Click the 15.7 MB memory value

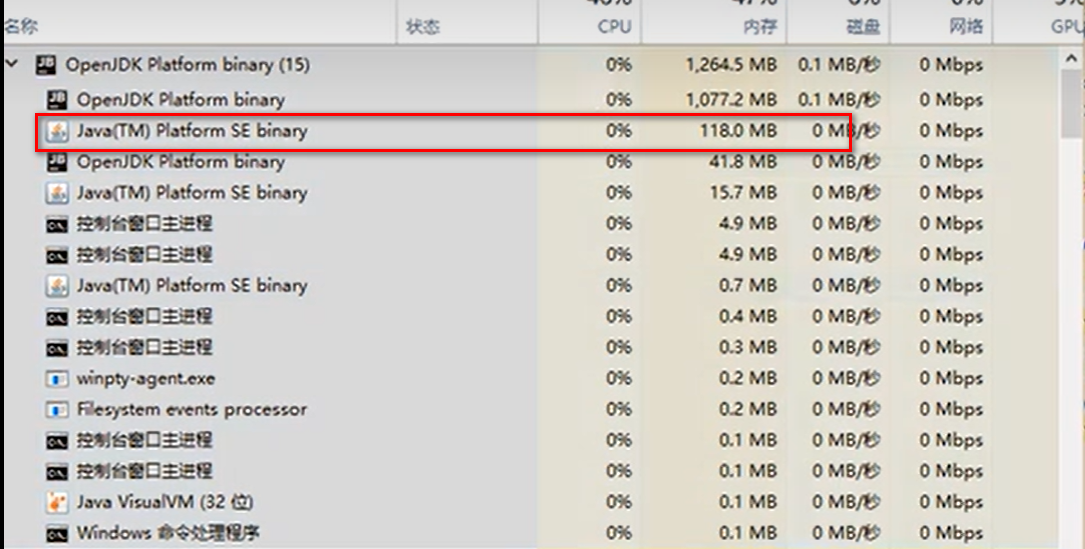coord(744,192)
